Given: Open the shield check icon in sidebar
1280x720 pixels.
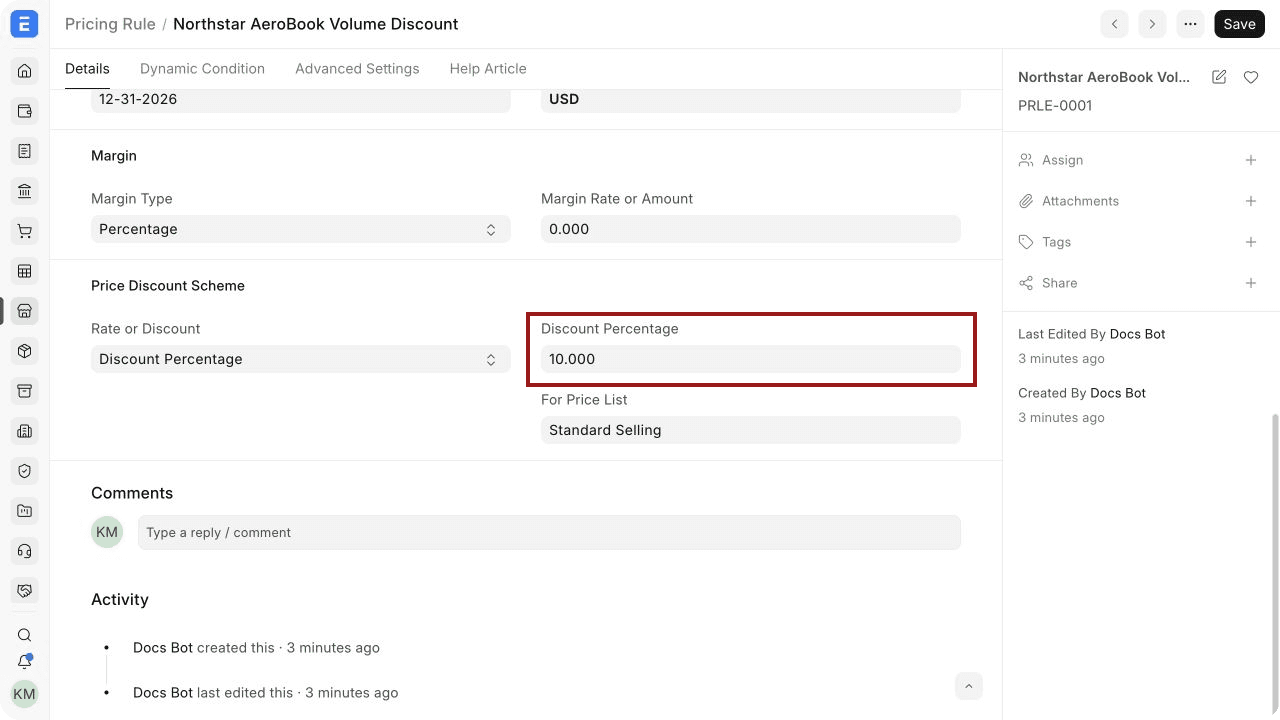Looking at the screenshot, I should point(25,471).
